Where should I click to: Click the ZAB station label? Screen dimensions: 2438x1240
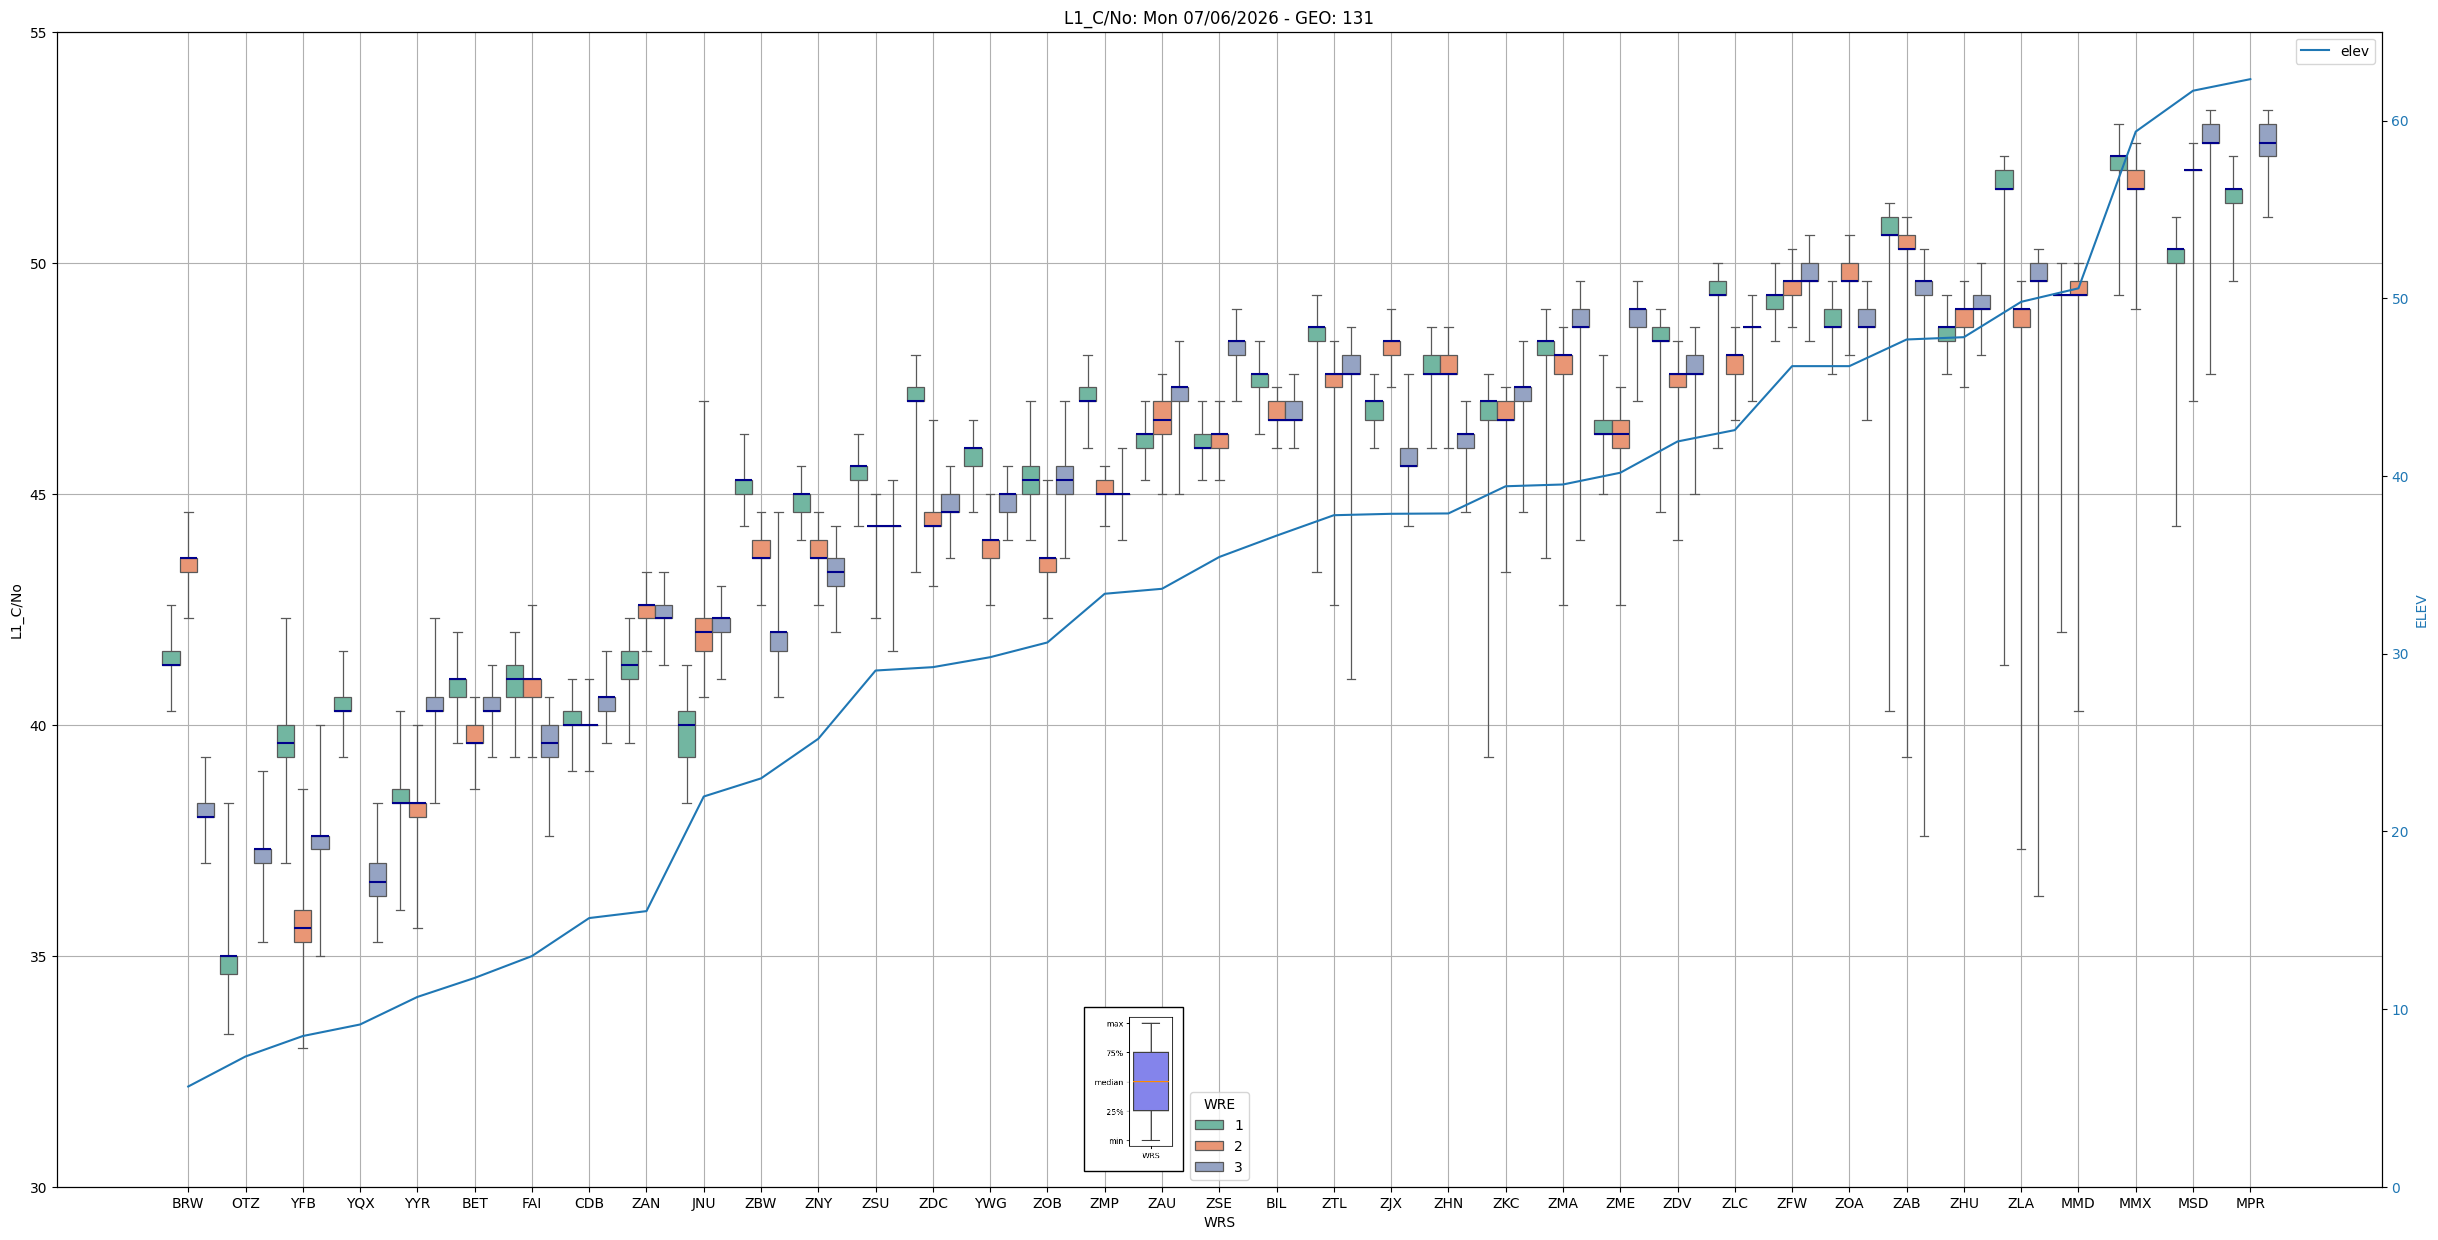click(1906, 1203)
